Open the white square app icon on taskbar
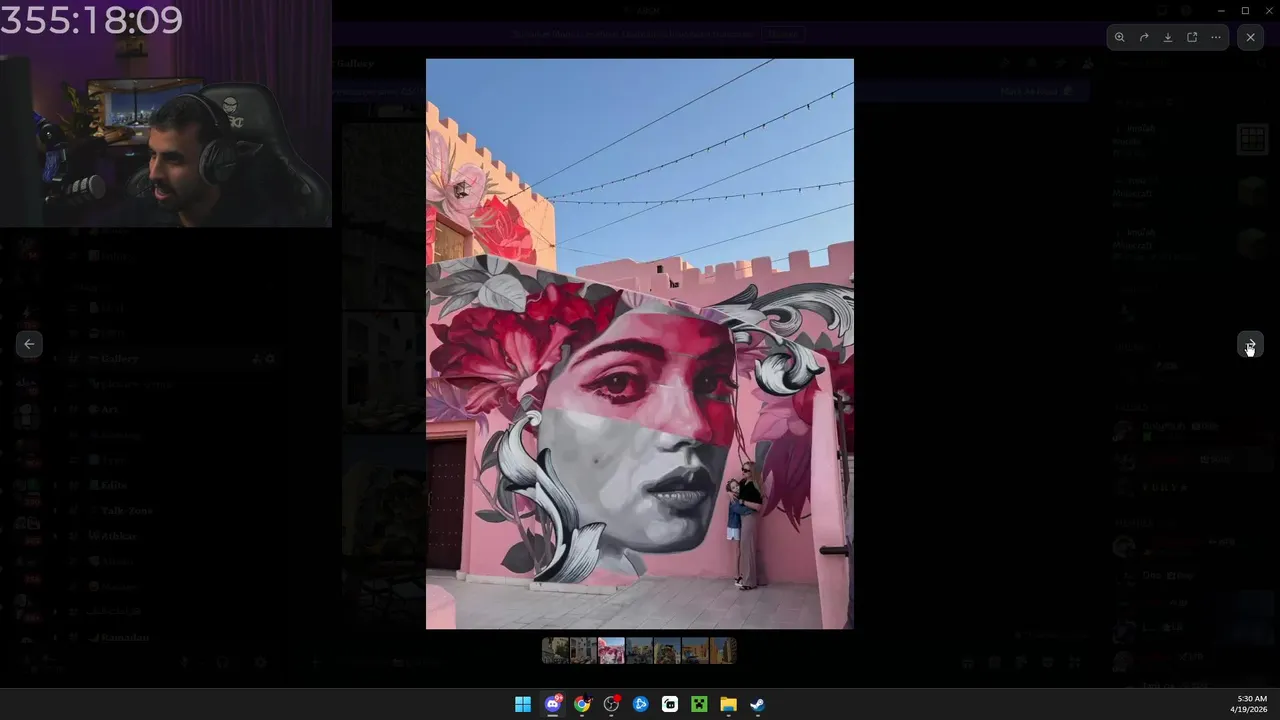The height and width of the screenshot is (720, 1280). (670, 704)
